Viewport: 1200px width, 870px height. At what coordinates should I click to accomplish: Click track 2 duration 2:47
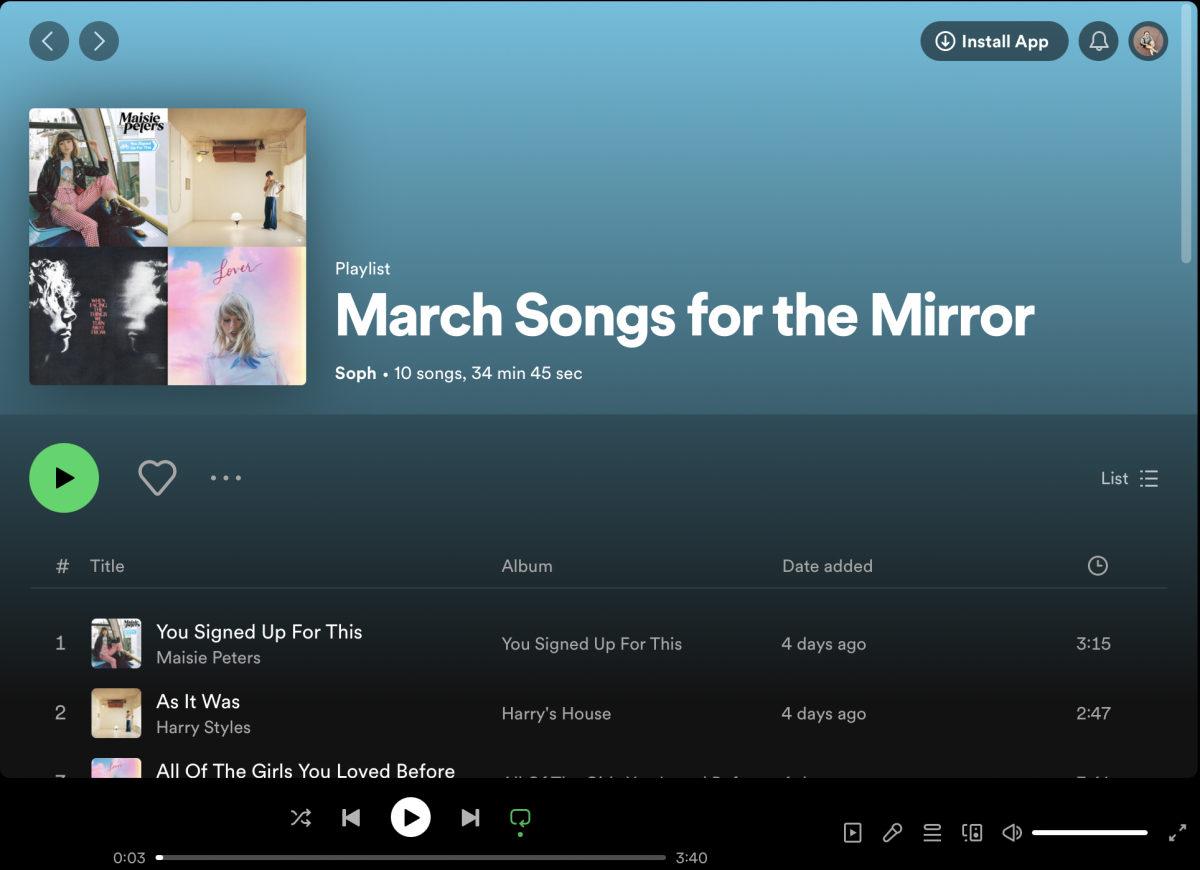coord(1093,714)
